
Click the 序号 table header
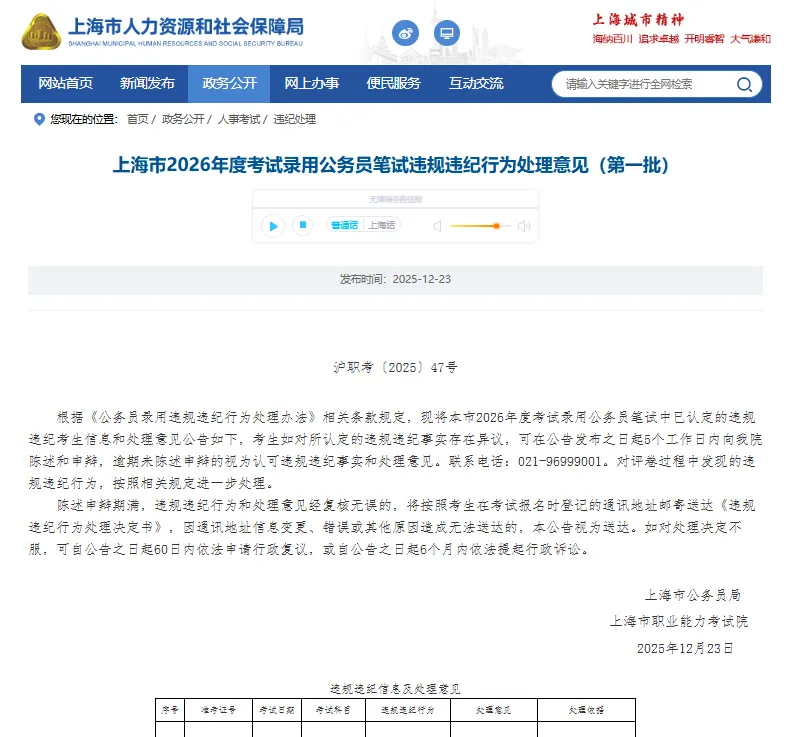click(170, 710)
